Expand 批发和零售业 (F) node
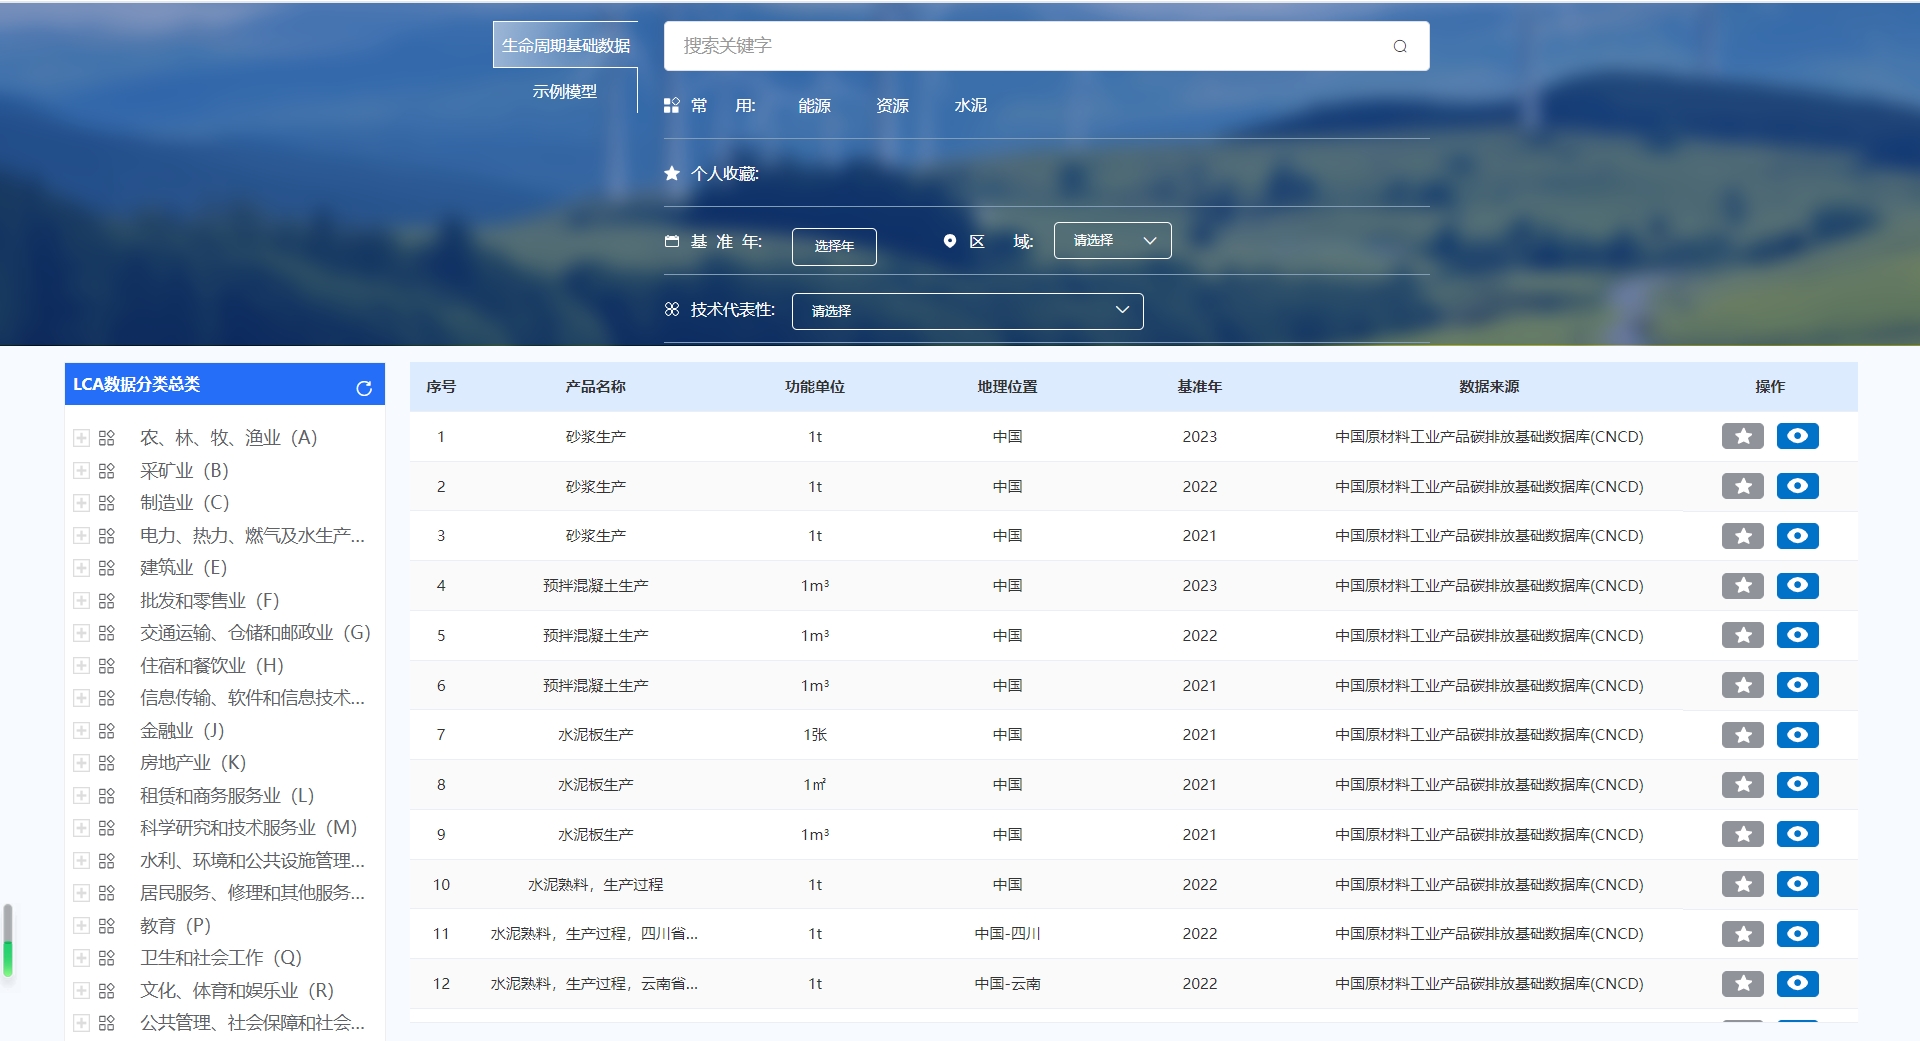Screen dimensions: 1920x1041 81,601
